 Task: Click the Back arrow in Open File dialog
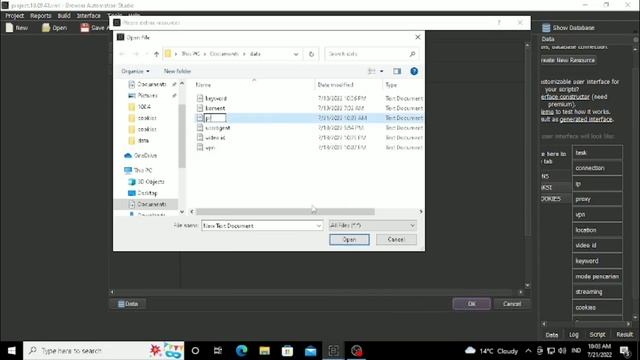pyautogui.click(x=122, y=54)
